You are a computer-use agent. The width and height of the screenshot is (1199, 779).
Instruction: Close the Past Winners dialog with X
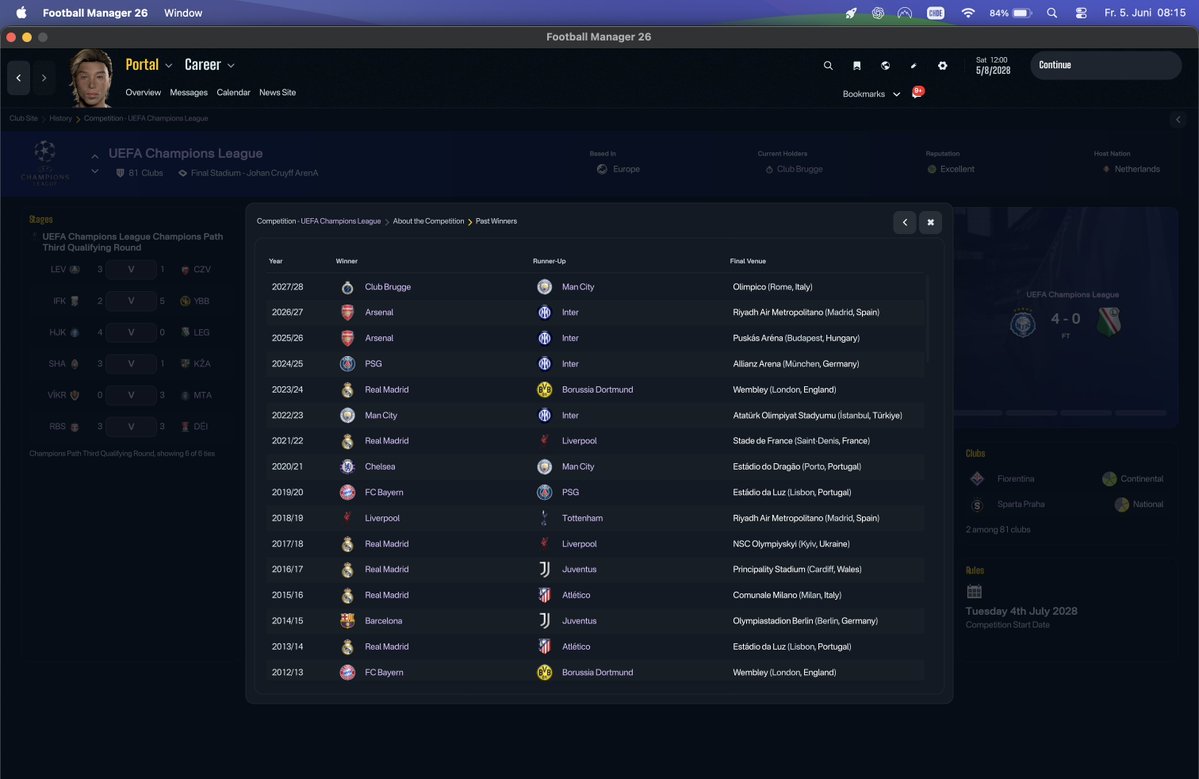pyautogui.click(x=931, y=222)
